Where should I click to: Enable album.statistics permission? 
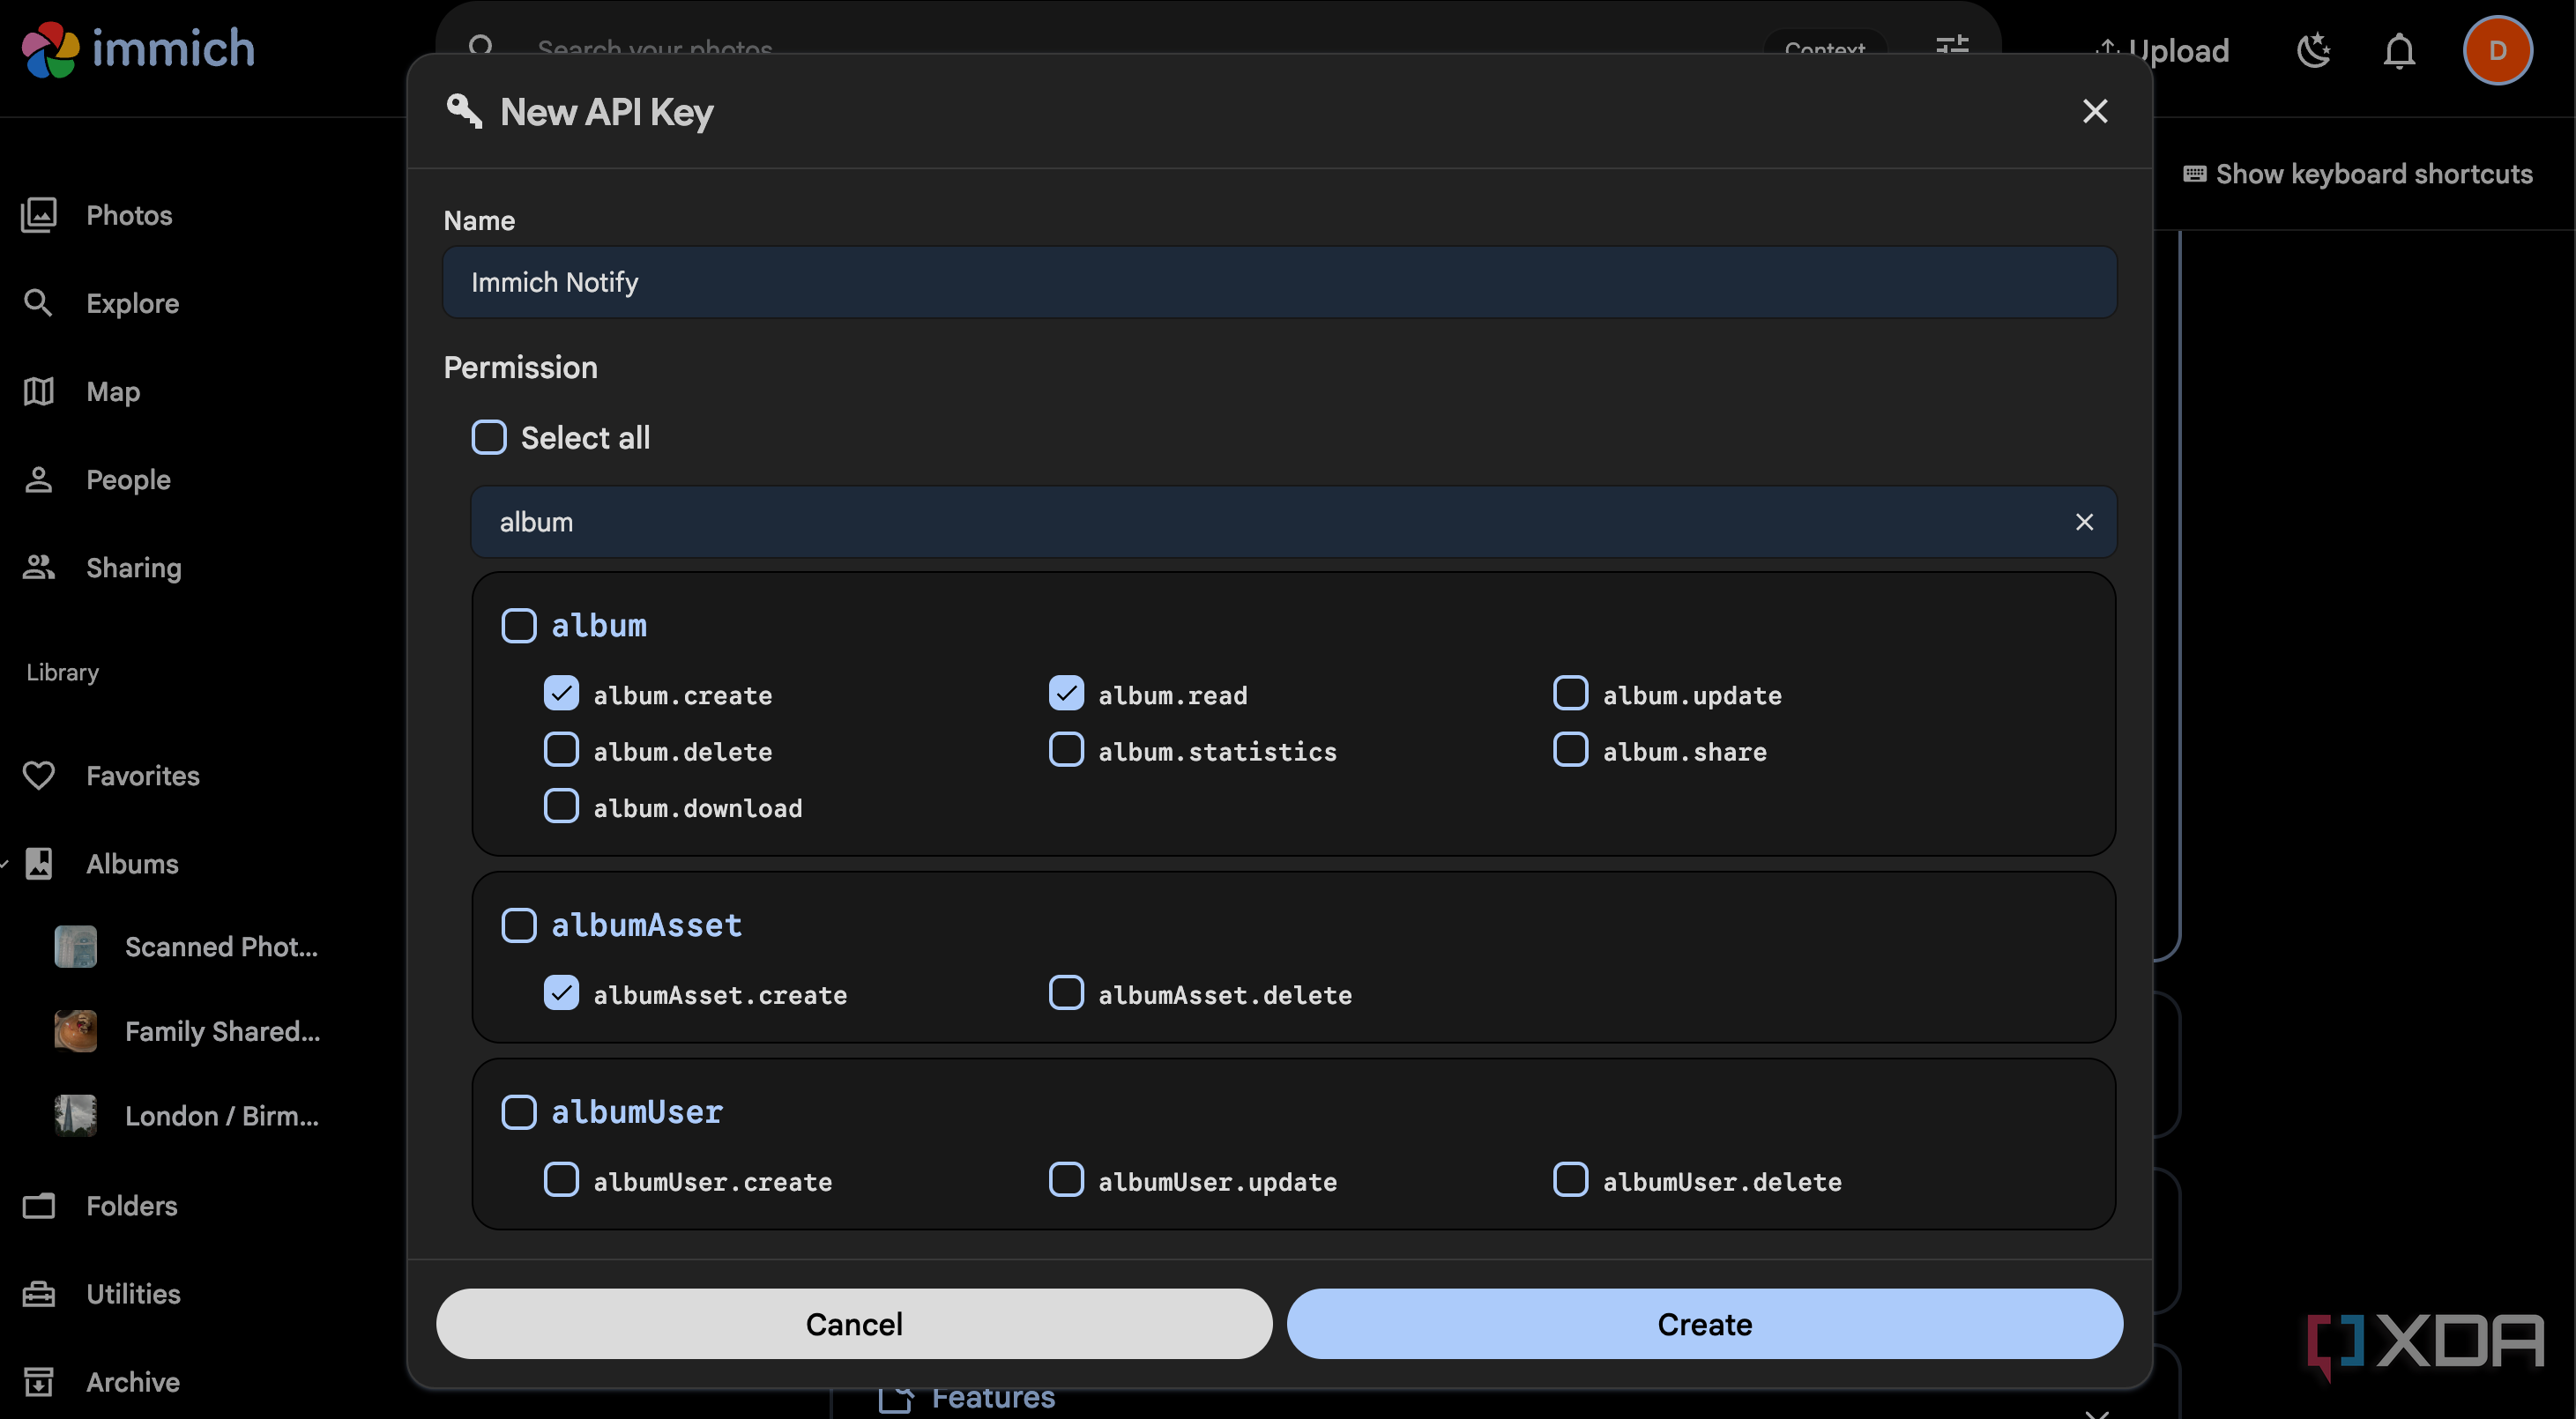(1066, 749)
